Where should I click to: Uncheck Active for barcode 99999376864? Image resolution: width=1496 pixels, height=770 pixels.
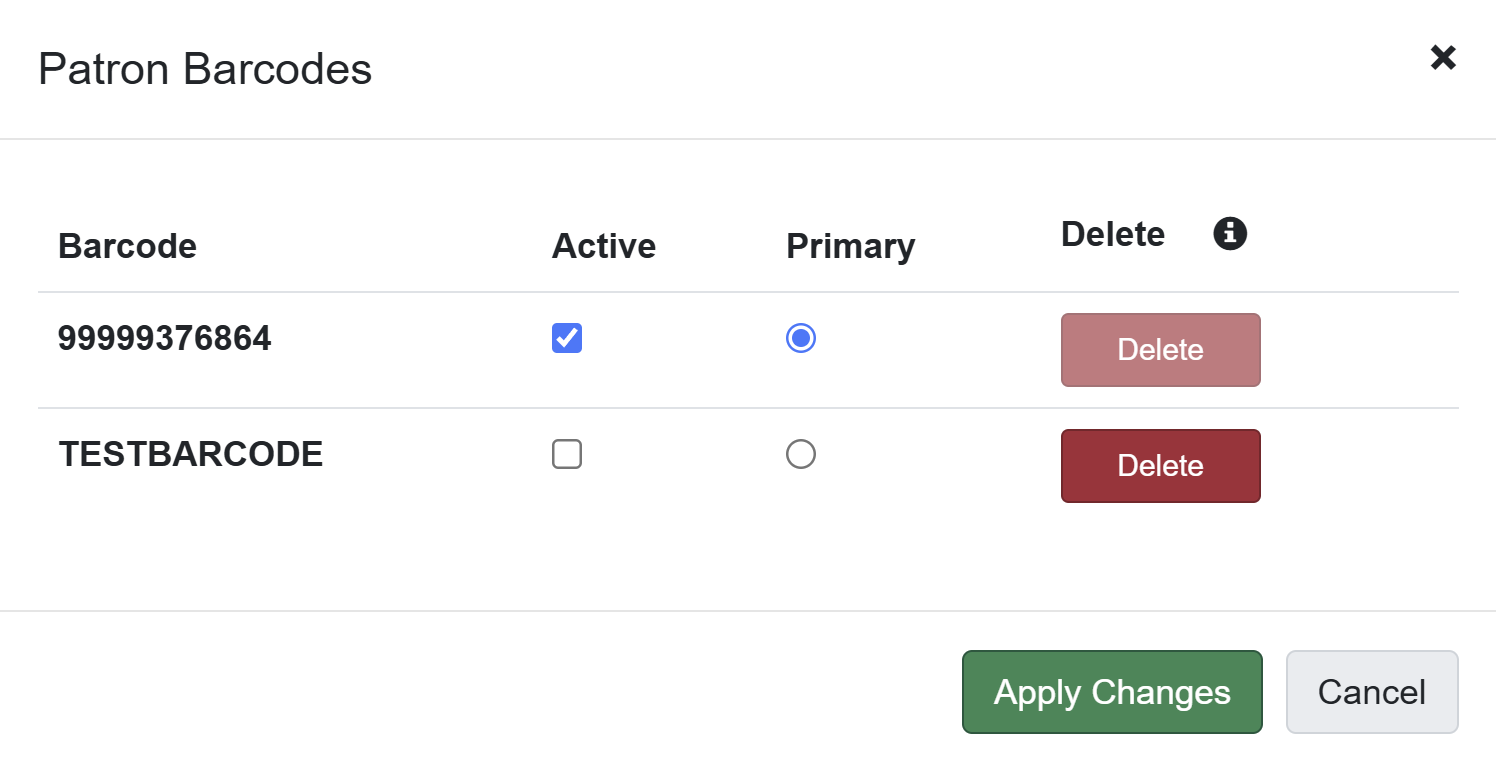(x=567, y=339)
